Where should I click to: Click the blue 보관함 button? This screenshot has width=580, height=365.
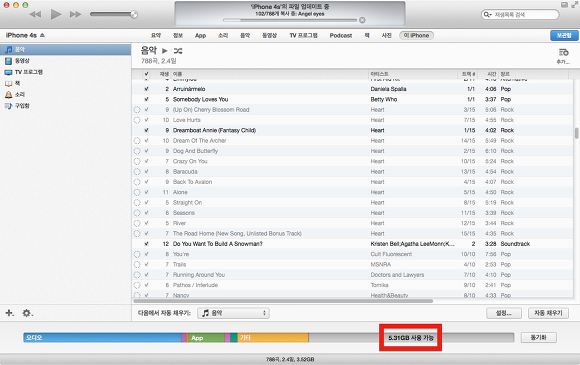coord(564,35)
